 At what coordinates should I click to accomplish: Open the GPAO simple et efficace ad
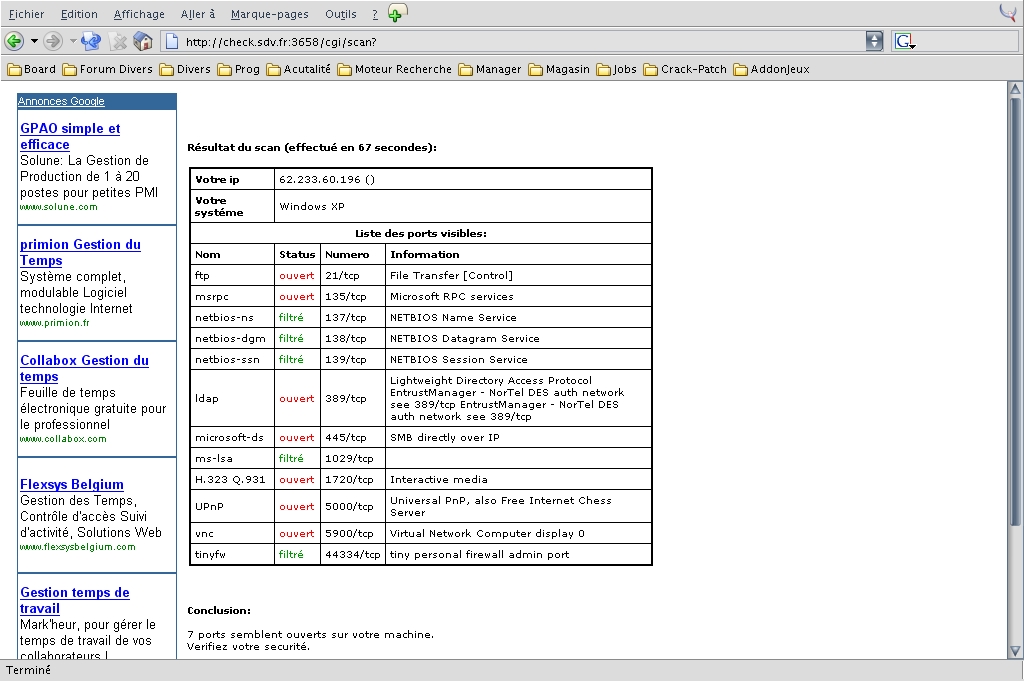coord(70,136)
